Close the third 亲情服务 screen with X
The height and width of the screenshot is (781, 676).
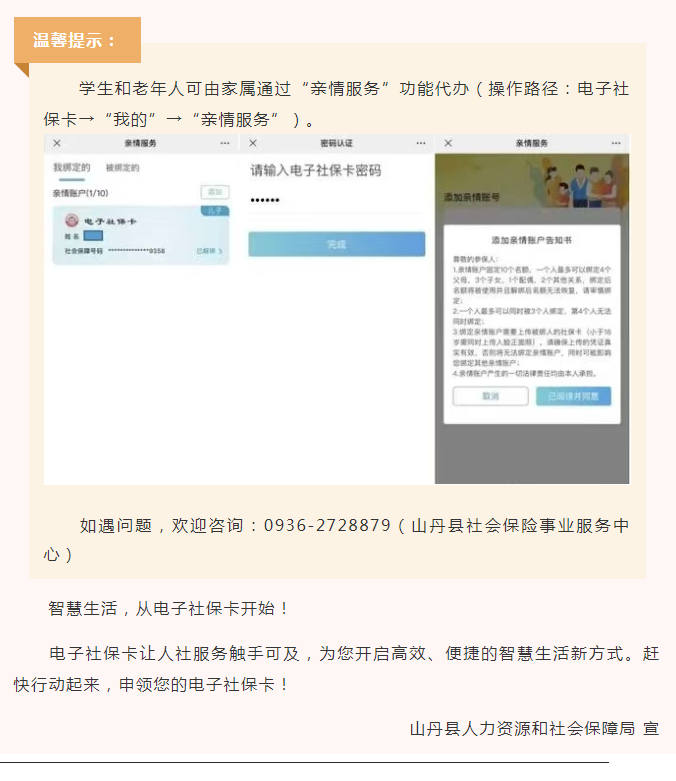point(448,143)
